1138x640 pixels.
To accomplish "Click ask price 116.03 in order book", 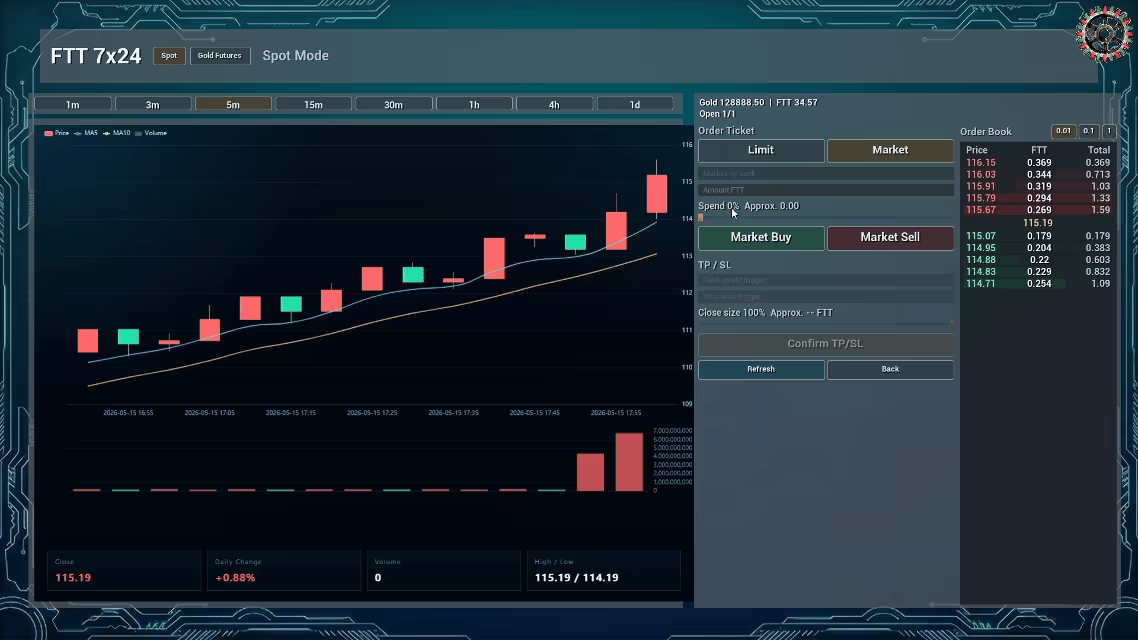I will click(981, 175).
